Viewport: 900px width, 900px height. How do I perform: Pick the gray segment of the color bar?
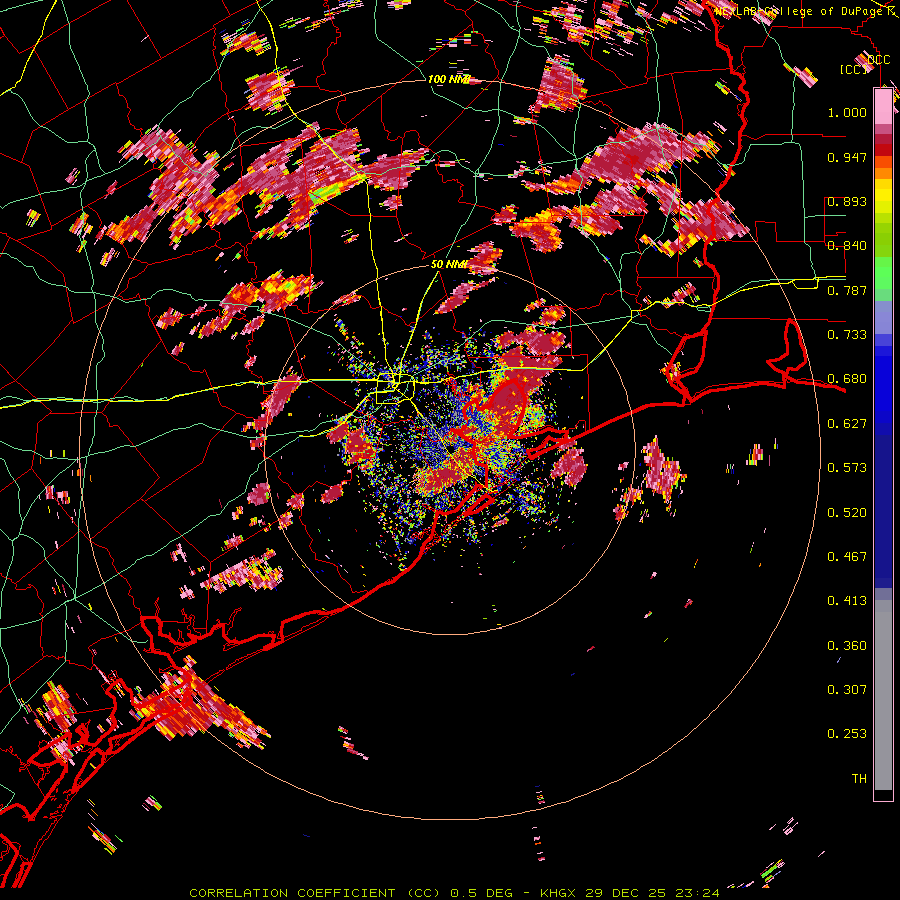click(883, 695)
